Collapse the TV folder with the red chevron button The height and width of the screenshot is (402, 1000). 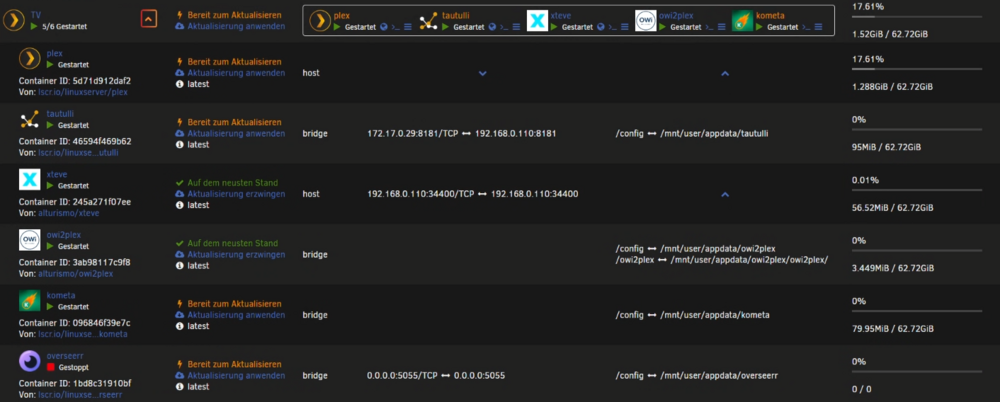tap(148, 20)
